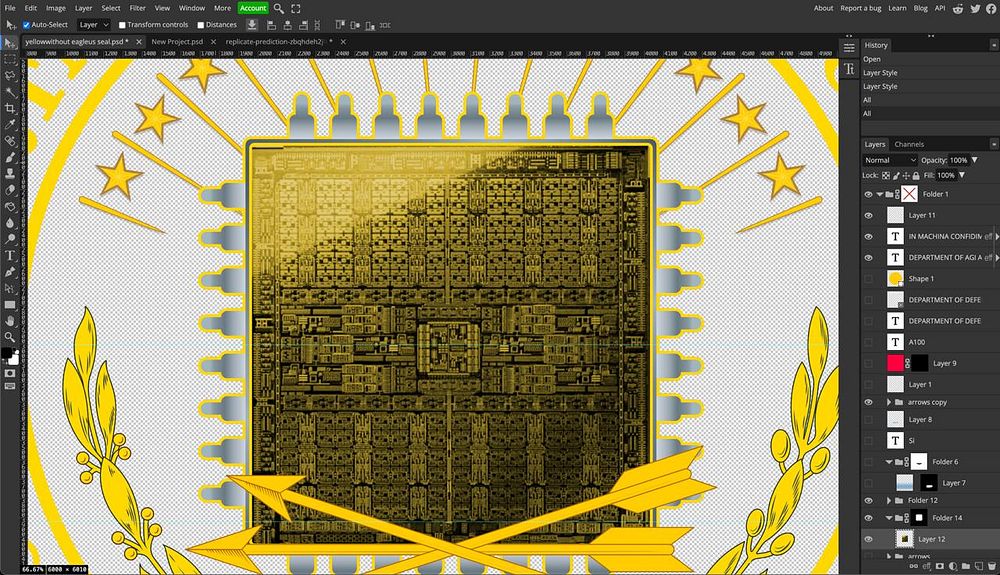
Task: Select the Paint Bucket tool
Action: coord(10,207)
